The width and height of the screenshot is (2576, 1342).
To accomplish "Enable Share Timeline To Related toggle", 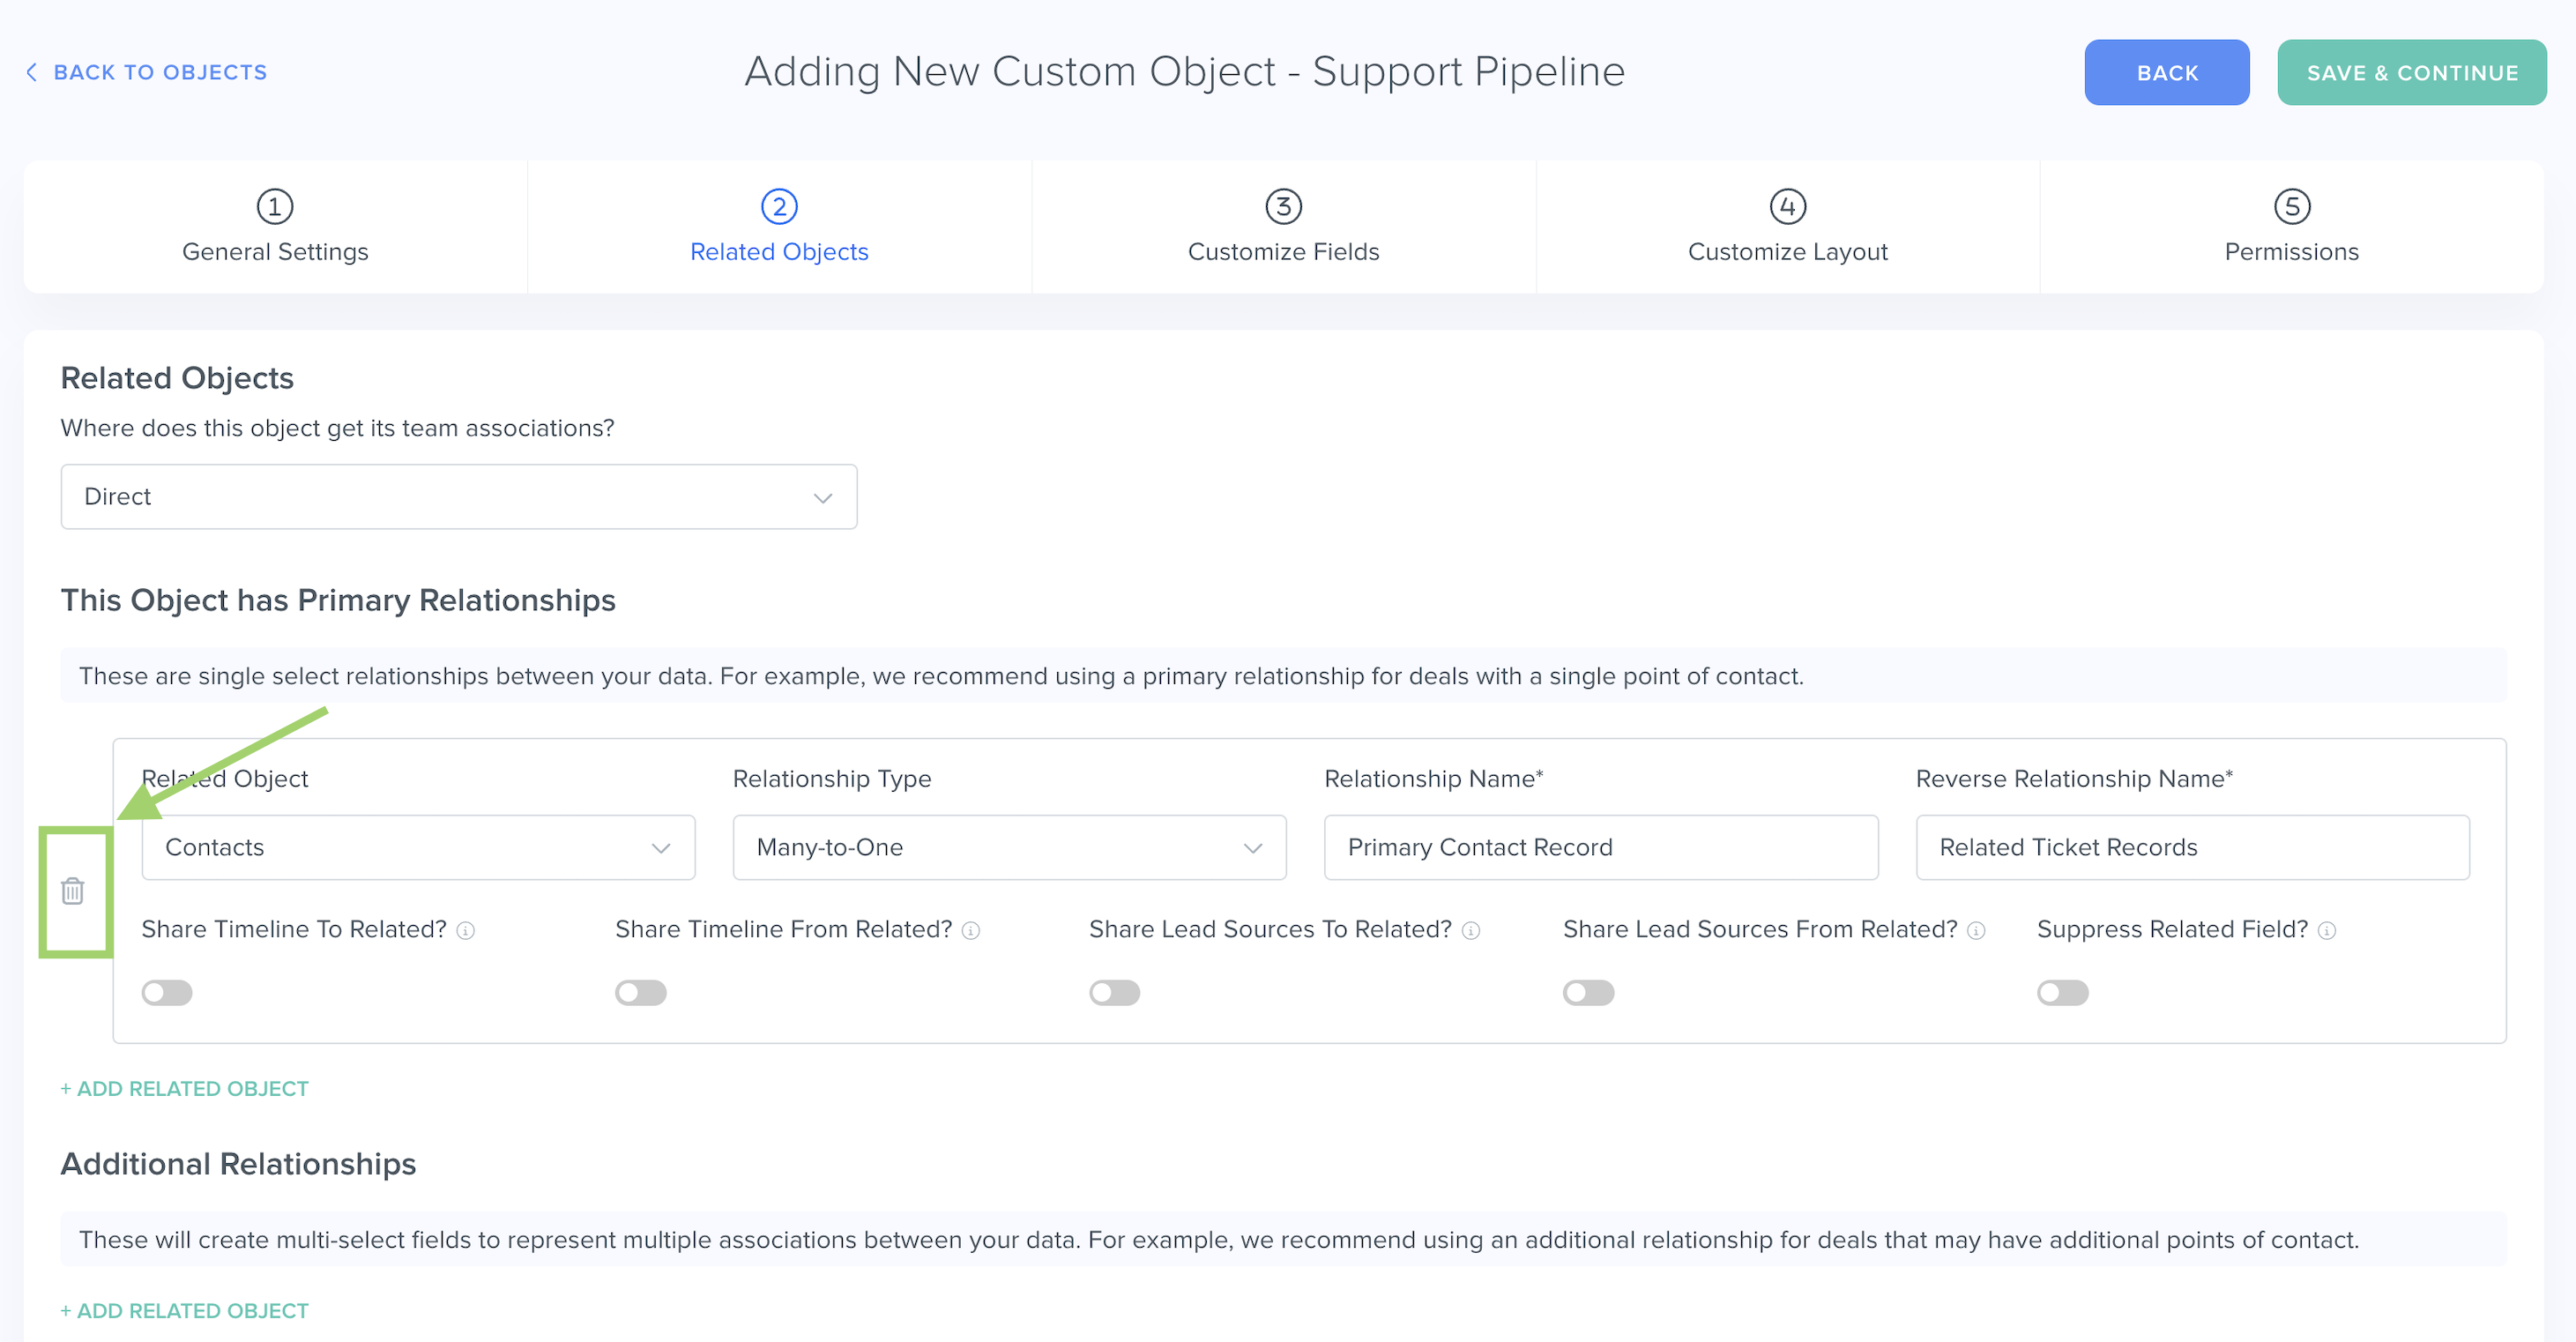I will pos(167,992).
